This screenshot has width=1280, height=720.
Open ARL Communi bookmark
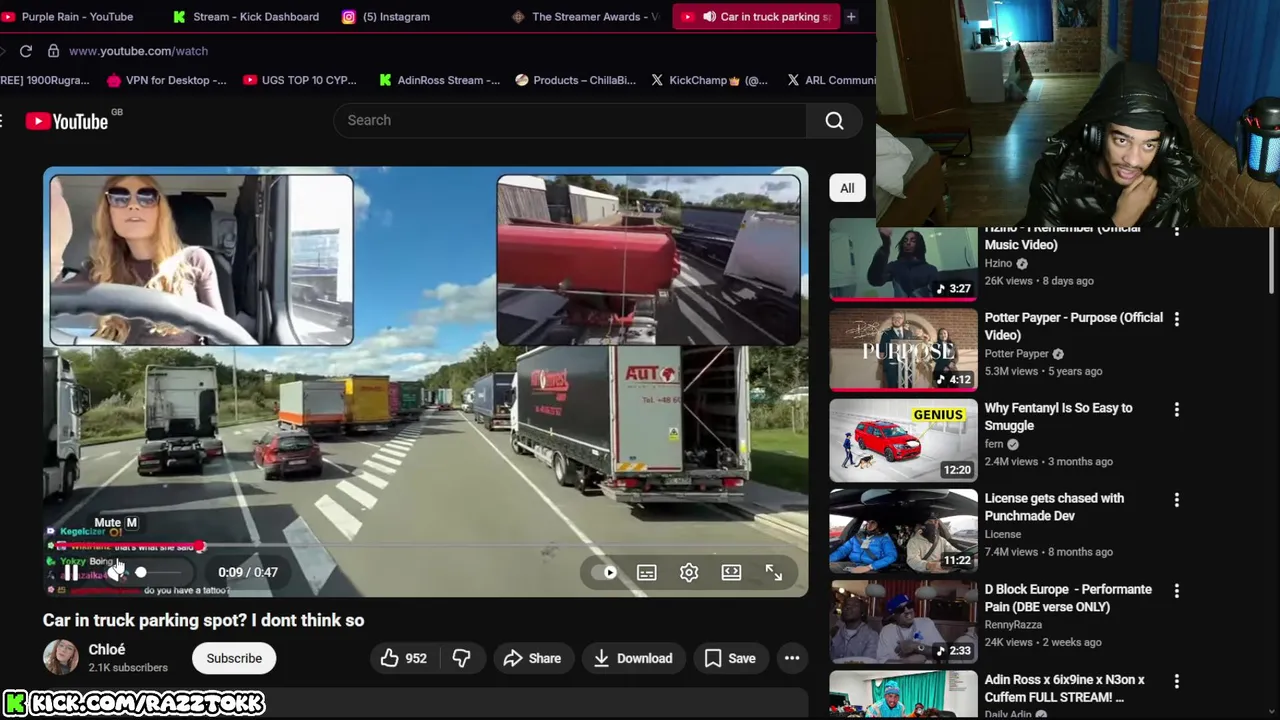pyautogui.click(x=831, y=80)
